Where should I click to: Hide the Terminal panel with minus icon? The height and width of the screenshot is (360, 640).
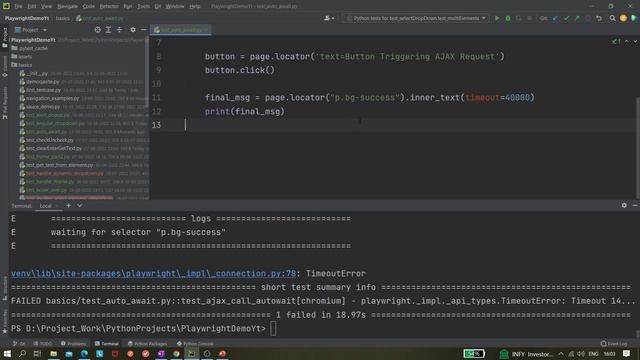click(x=635, y=205)
